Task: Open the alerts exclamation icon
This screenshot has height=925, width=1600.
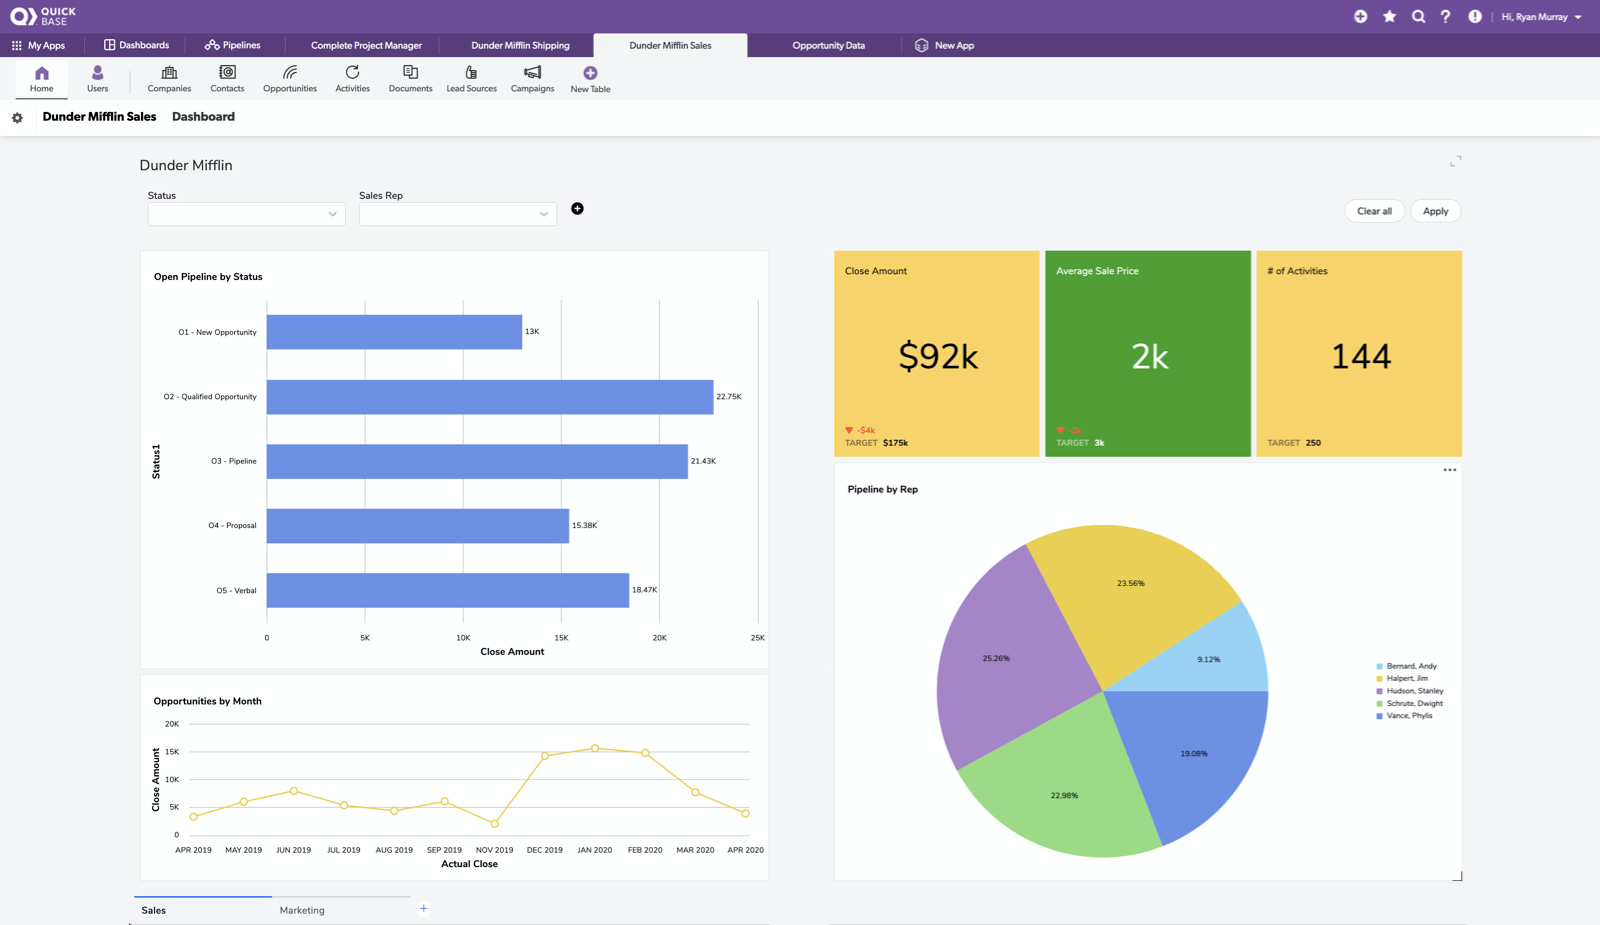Action: [x=1475, y=17]
